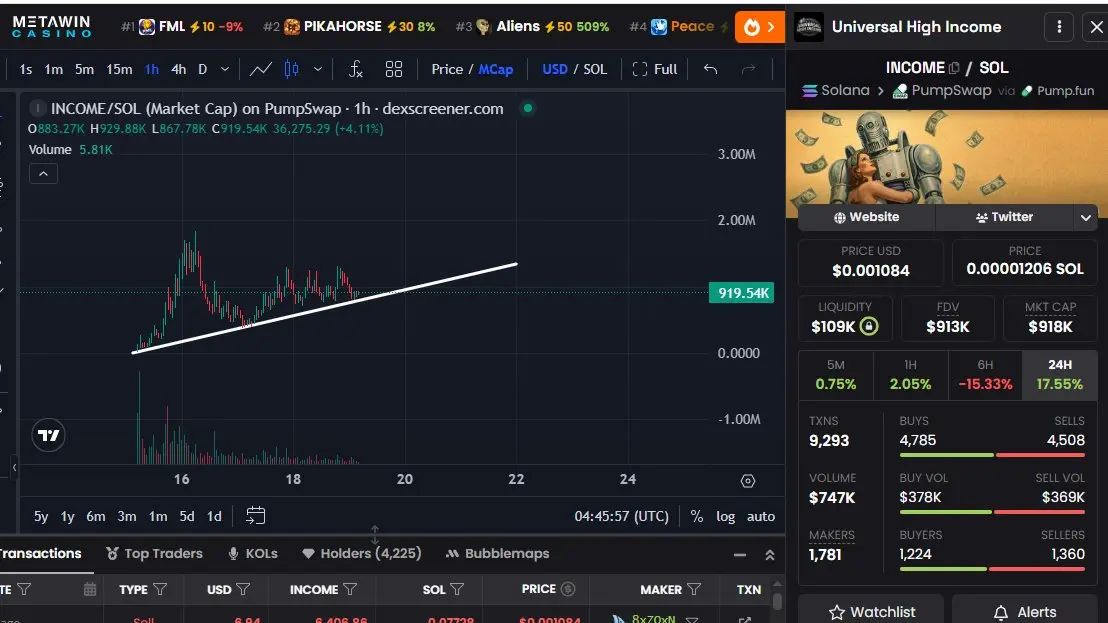This screenshot has height=623, width=1108.
Task: Undo the last chart action
Action: point(710,69)
